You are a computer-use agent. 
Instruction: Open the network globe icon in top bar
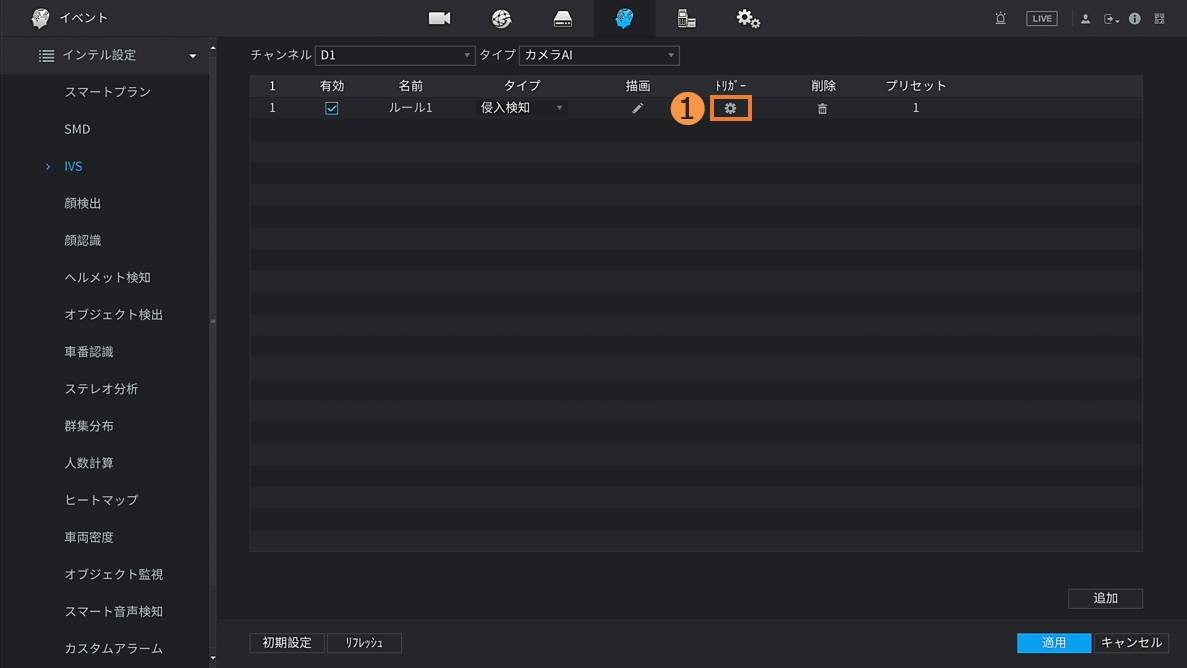point(501,18)
